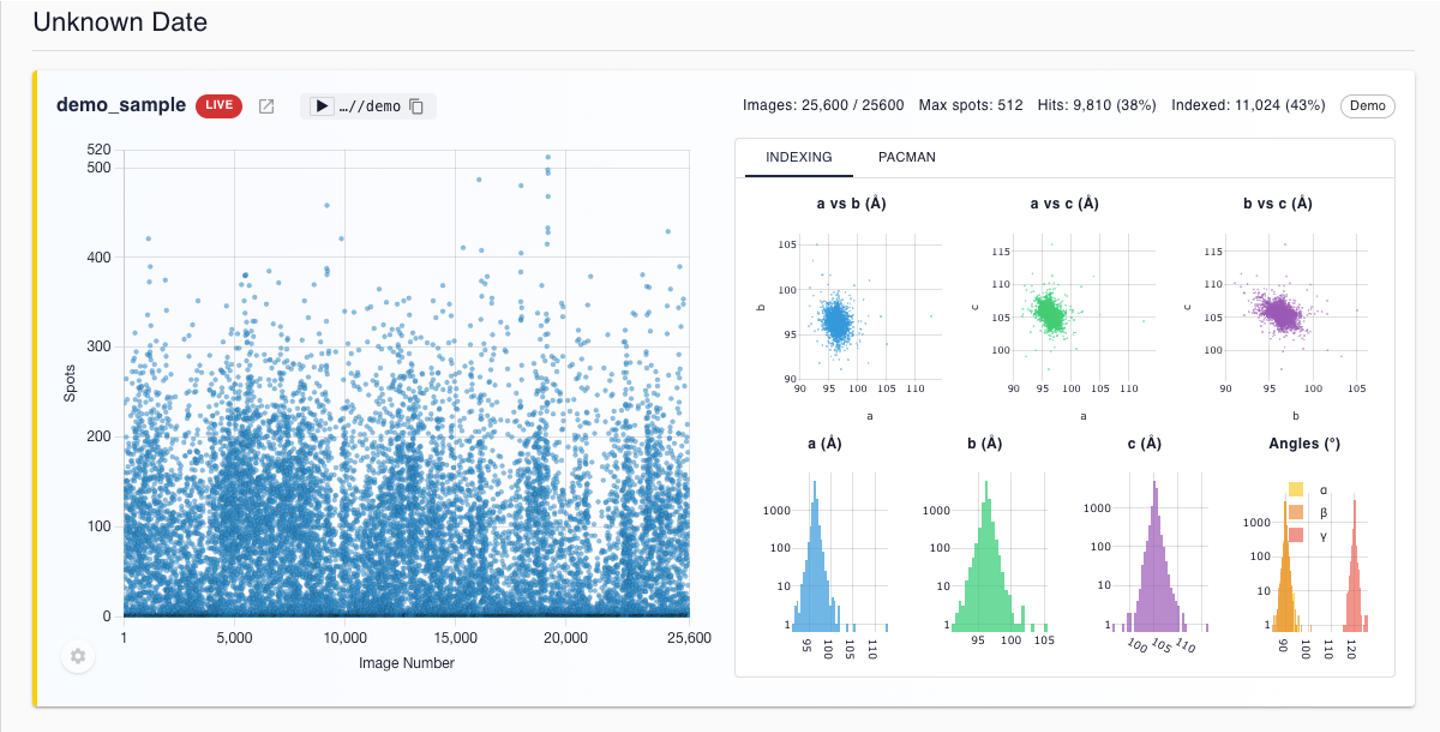1440x732 pixels.
Task: Click the 'a (Å)' histogram
Action: (x=838, y=550)
